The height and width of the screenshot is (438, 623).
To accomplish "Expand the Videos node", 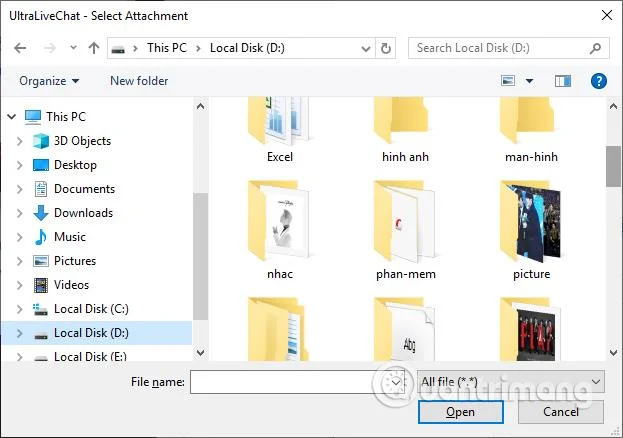I will (x=19, y=285).
